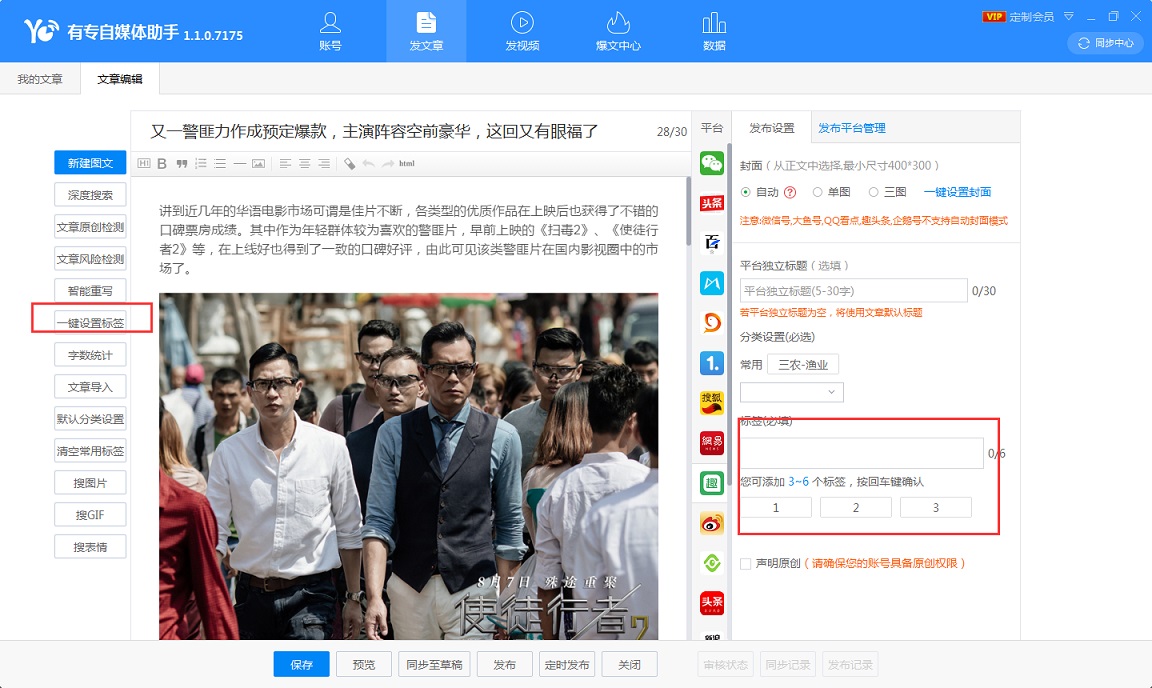This screenshot has height=688, width=1152.
Task: Select the Sohu 搜狐 platform icon
Action: tap(712, 403)
